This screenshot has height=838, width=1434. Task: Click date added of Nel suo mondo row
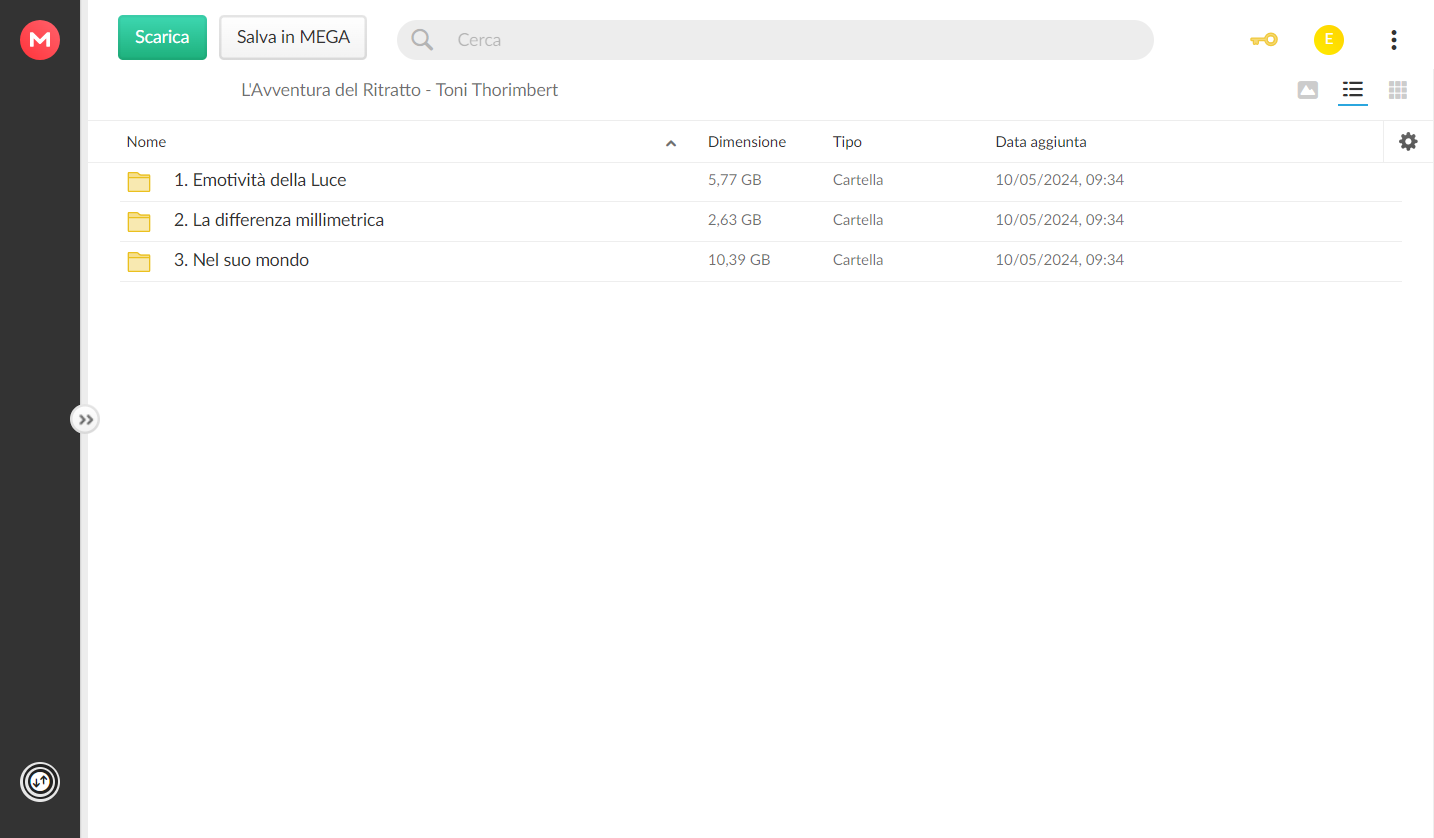click(1060, 260)
